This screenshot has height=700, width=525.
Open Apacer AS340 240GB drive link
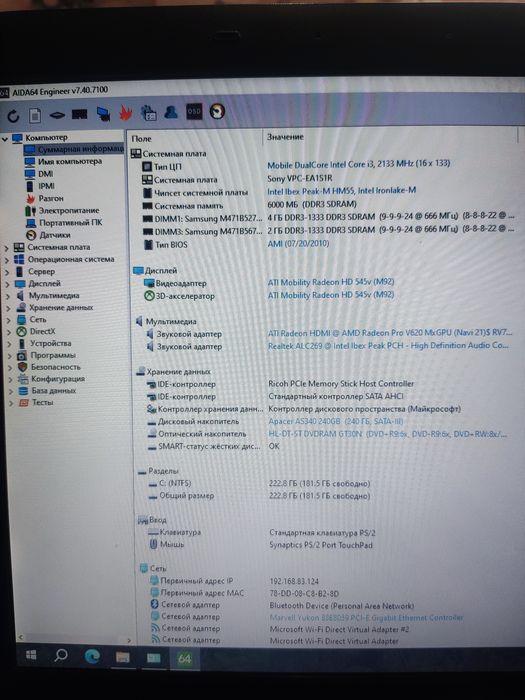[x=336, y=421]
